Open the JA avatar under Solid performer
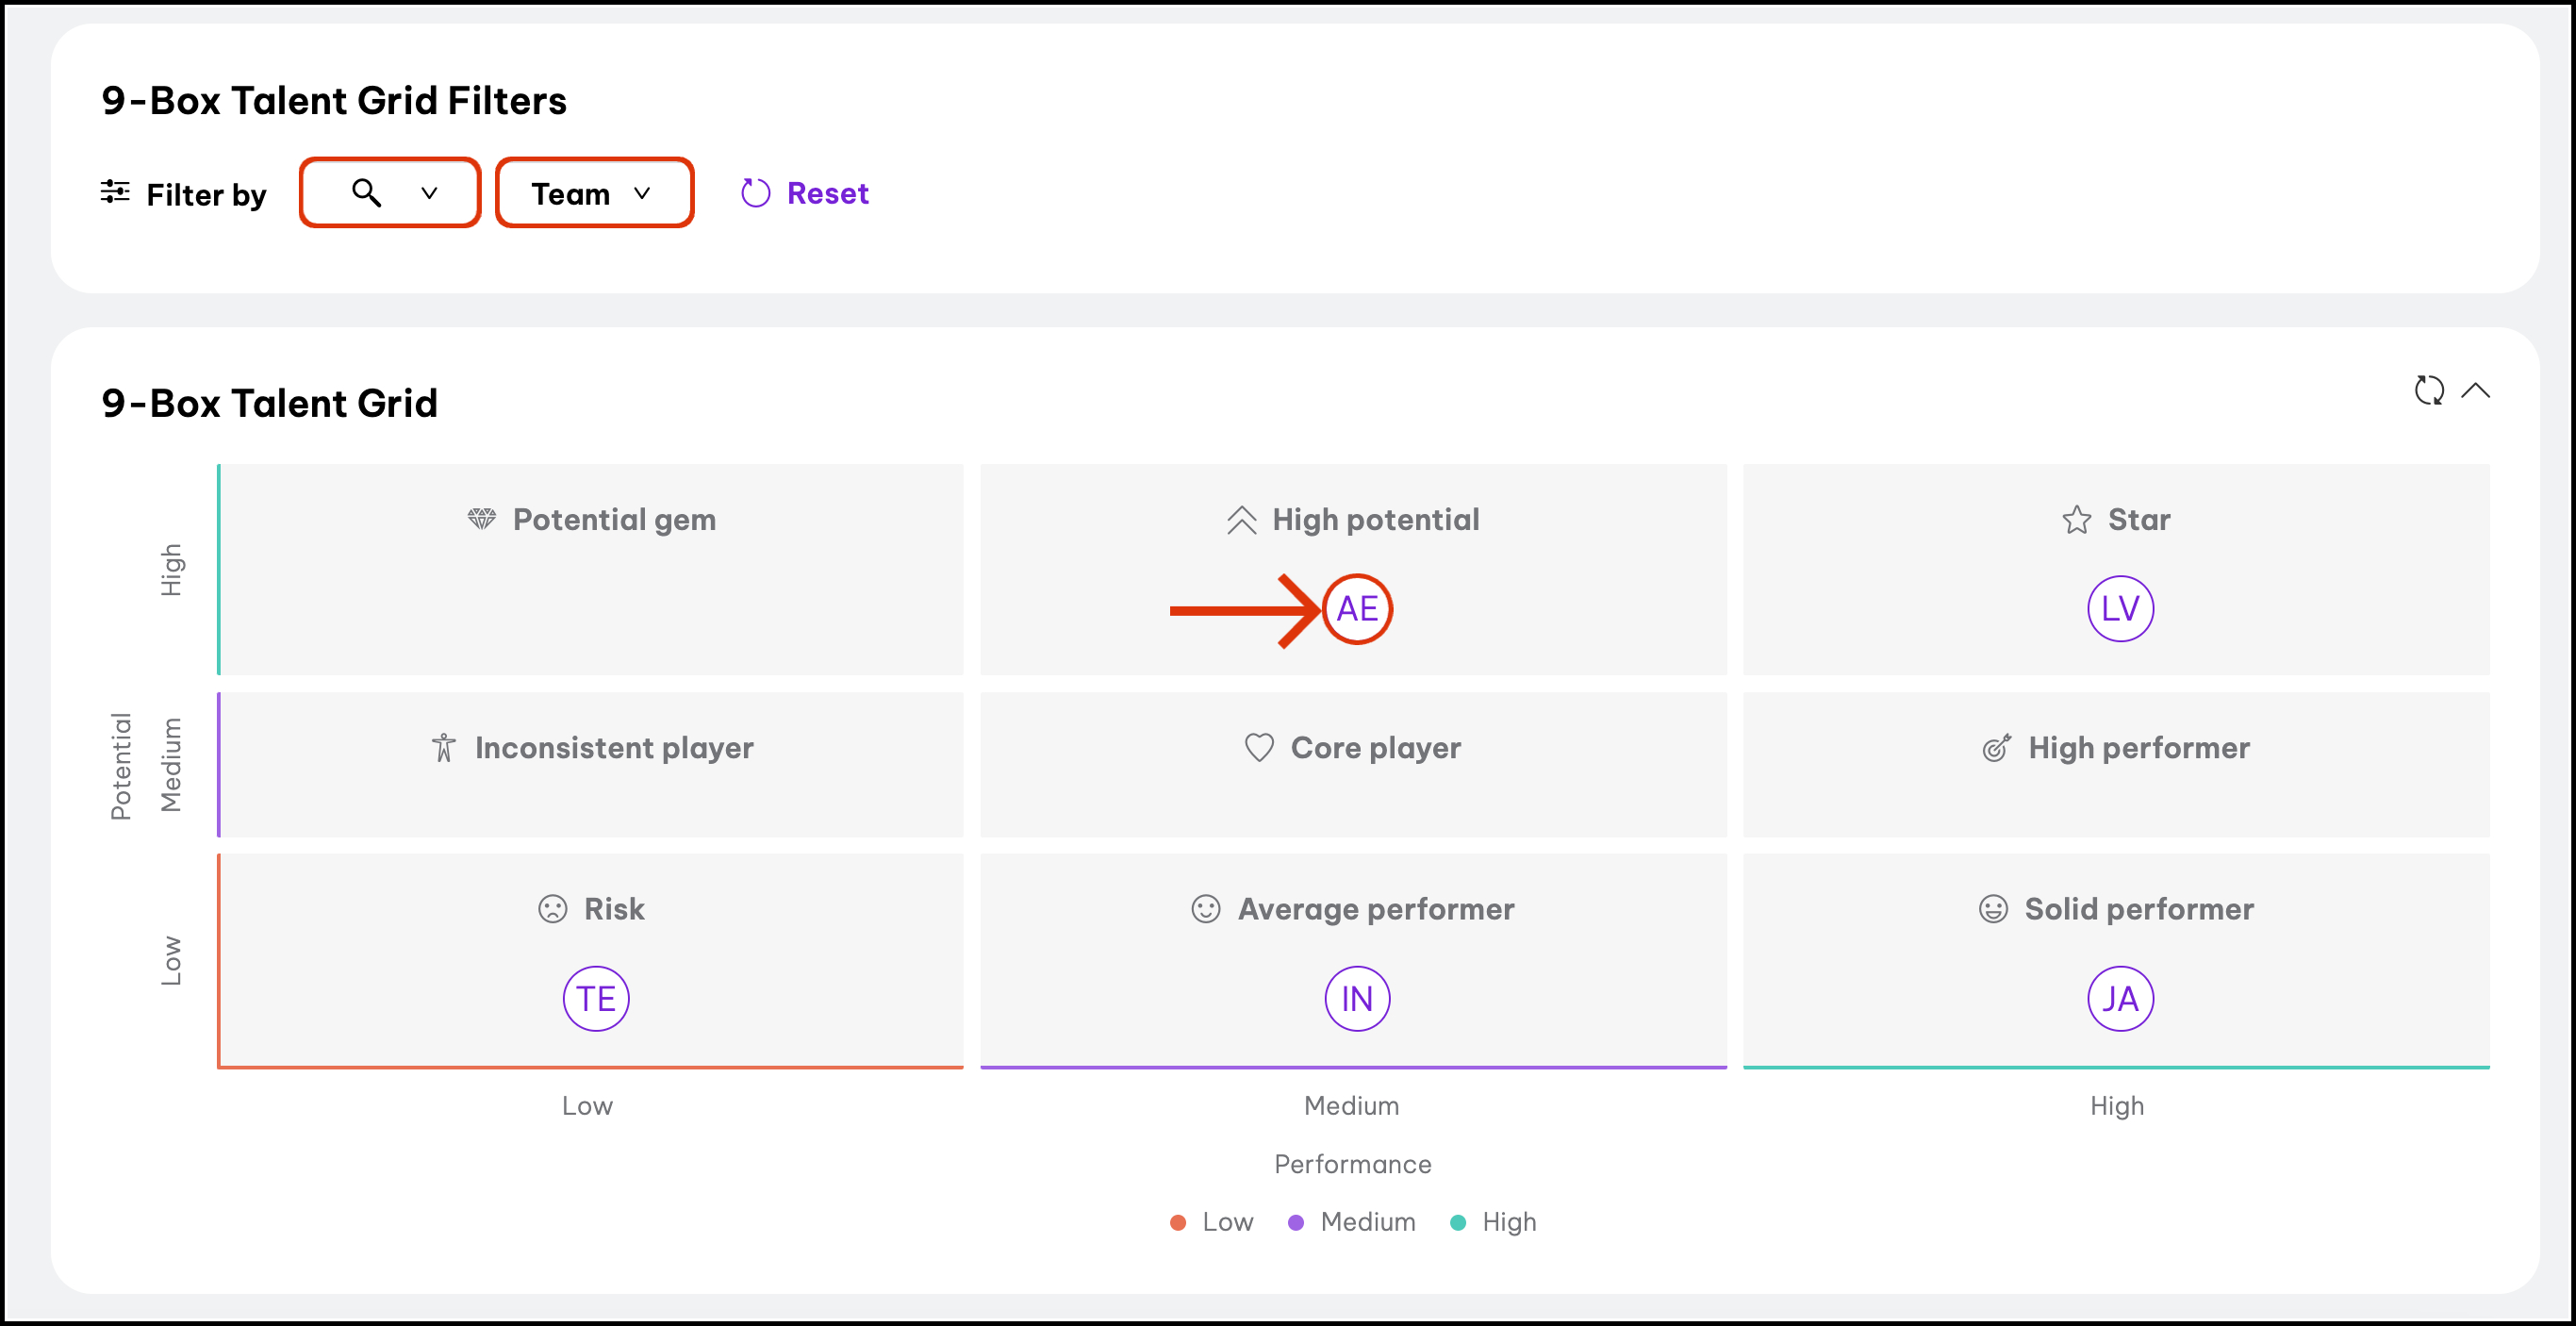This screenshot has height=1326, width=2576. [2119, 998]
